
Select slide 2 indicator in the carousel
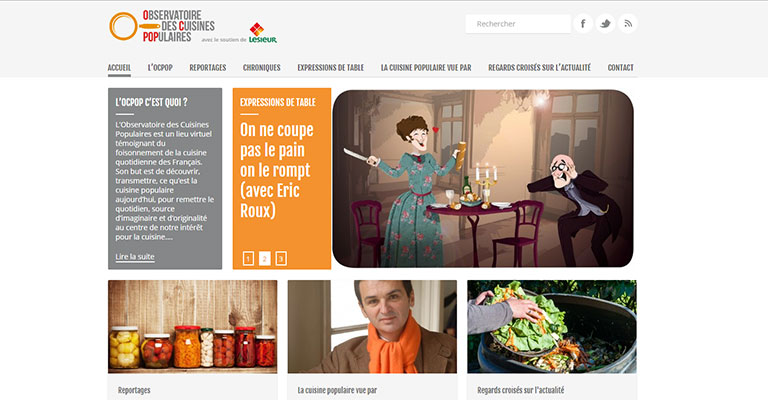pyautogui.click(x=264, y=258)
